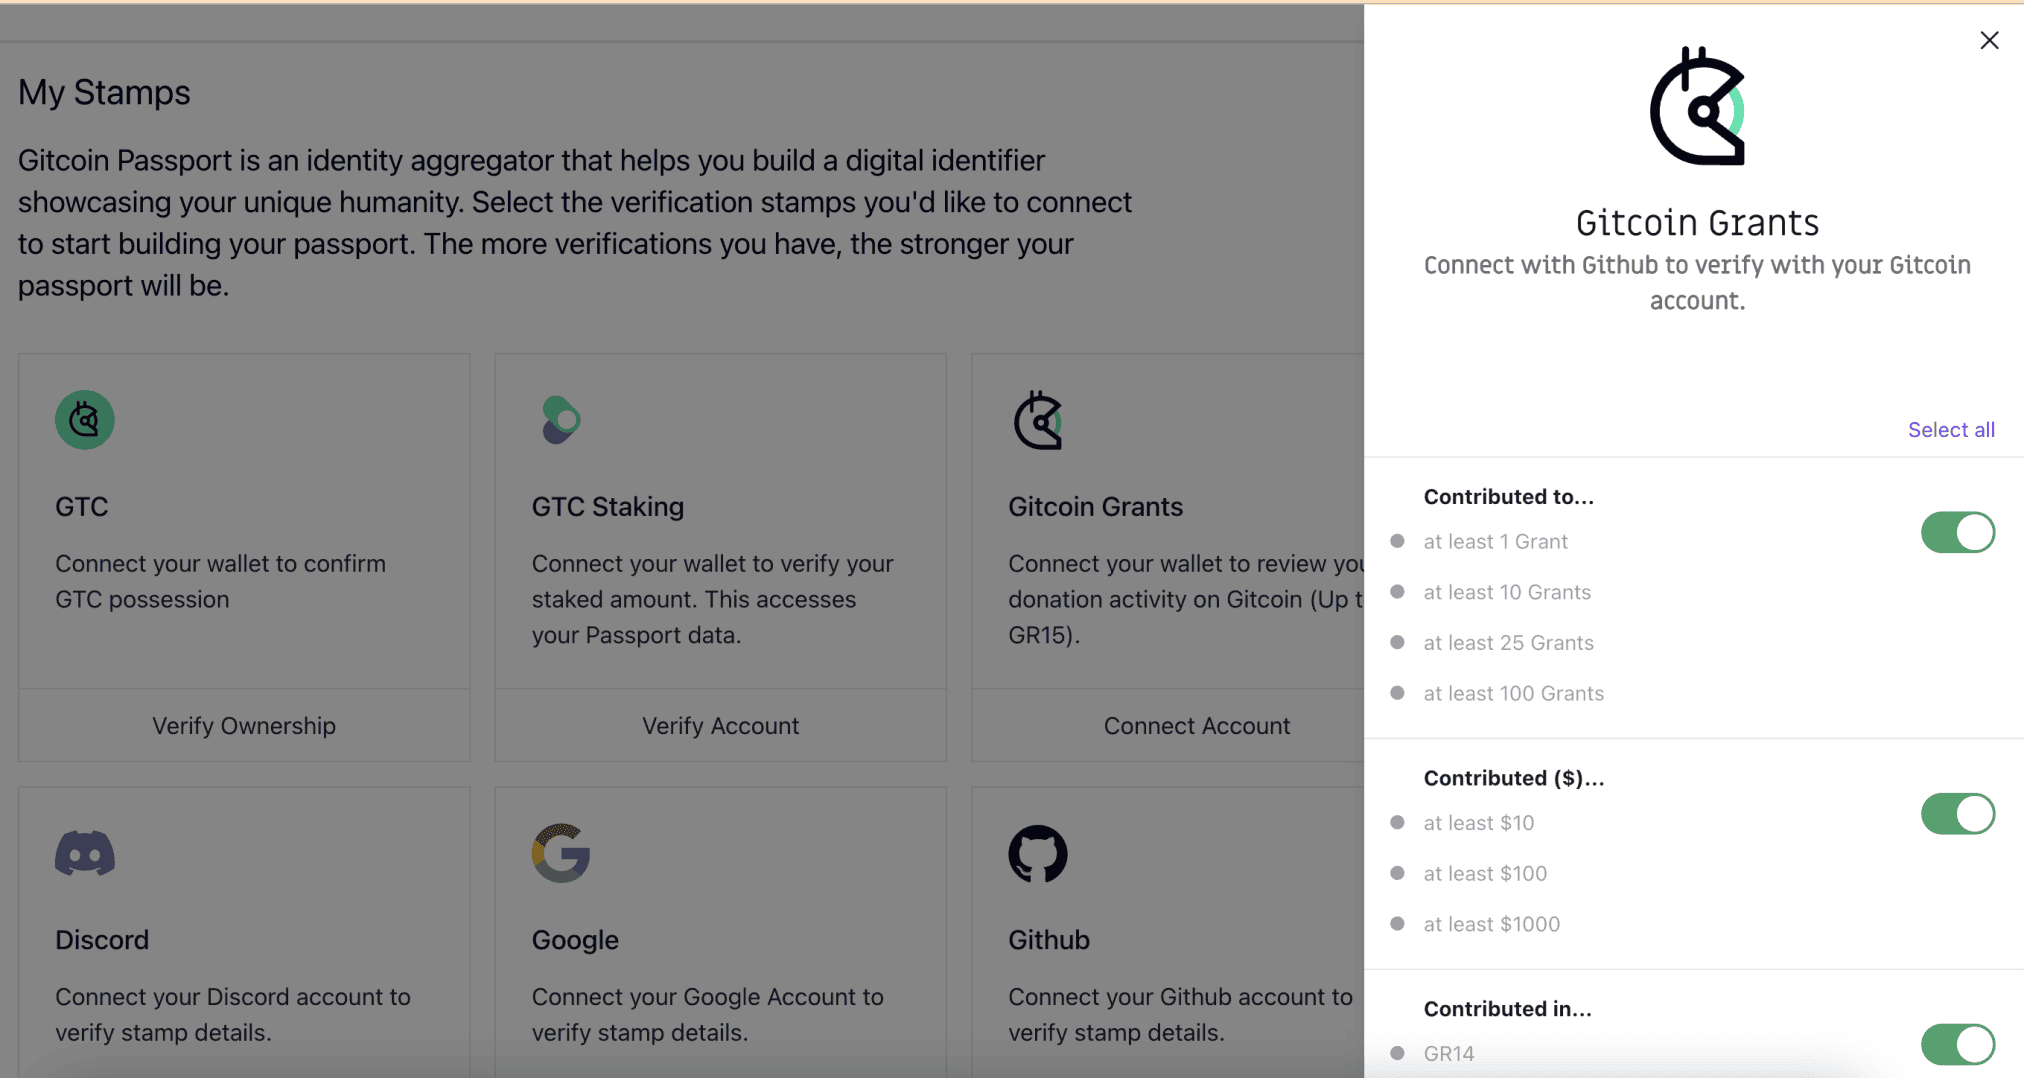Click the GTC stamp green icon

pos(85,420)
